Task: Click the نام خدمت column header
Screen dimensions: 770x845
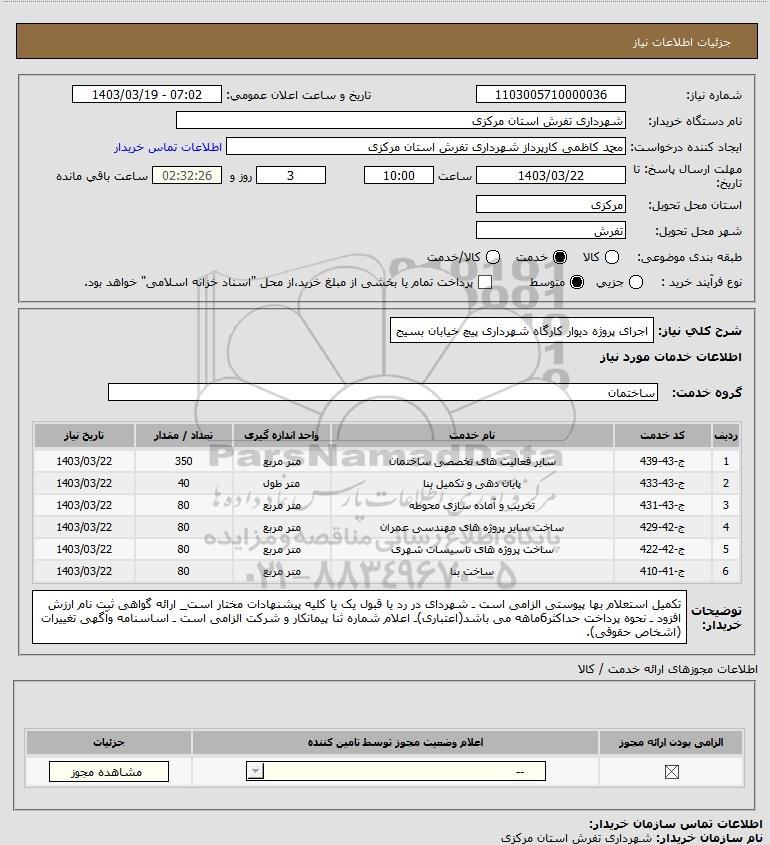Action: [472, 435]
